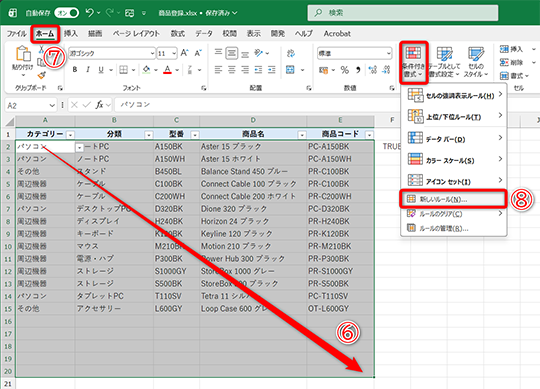The width and height of the screenshot is (540, 389).
Task: Select cell Aster 15 ホワイト
Action: pyautogui.click(x=253, y=159)
